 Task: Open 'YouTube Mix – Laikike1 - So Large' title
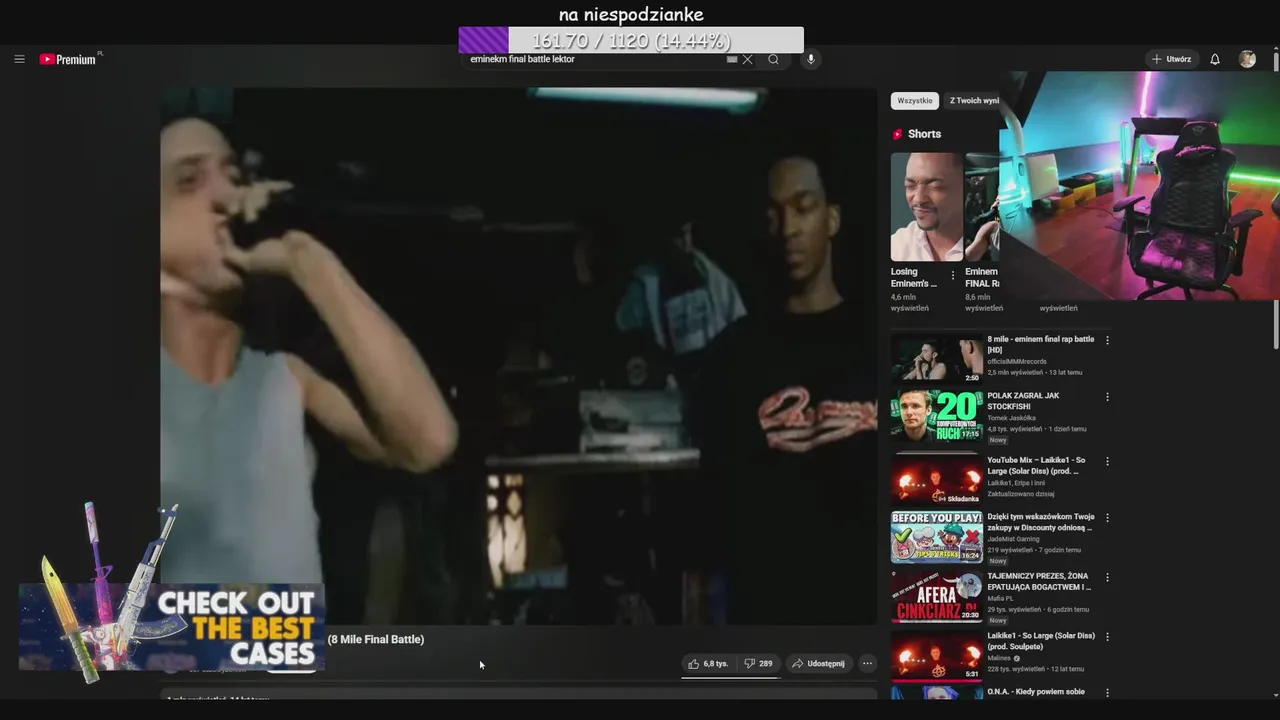(1036, 465)
